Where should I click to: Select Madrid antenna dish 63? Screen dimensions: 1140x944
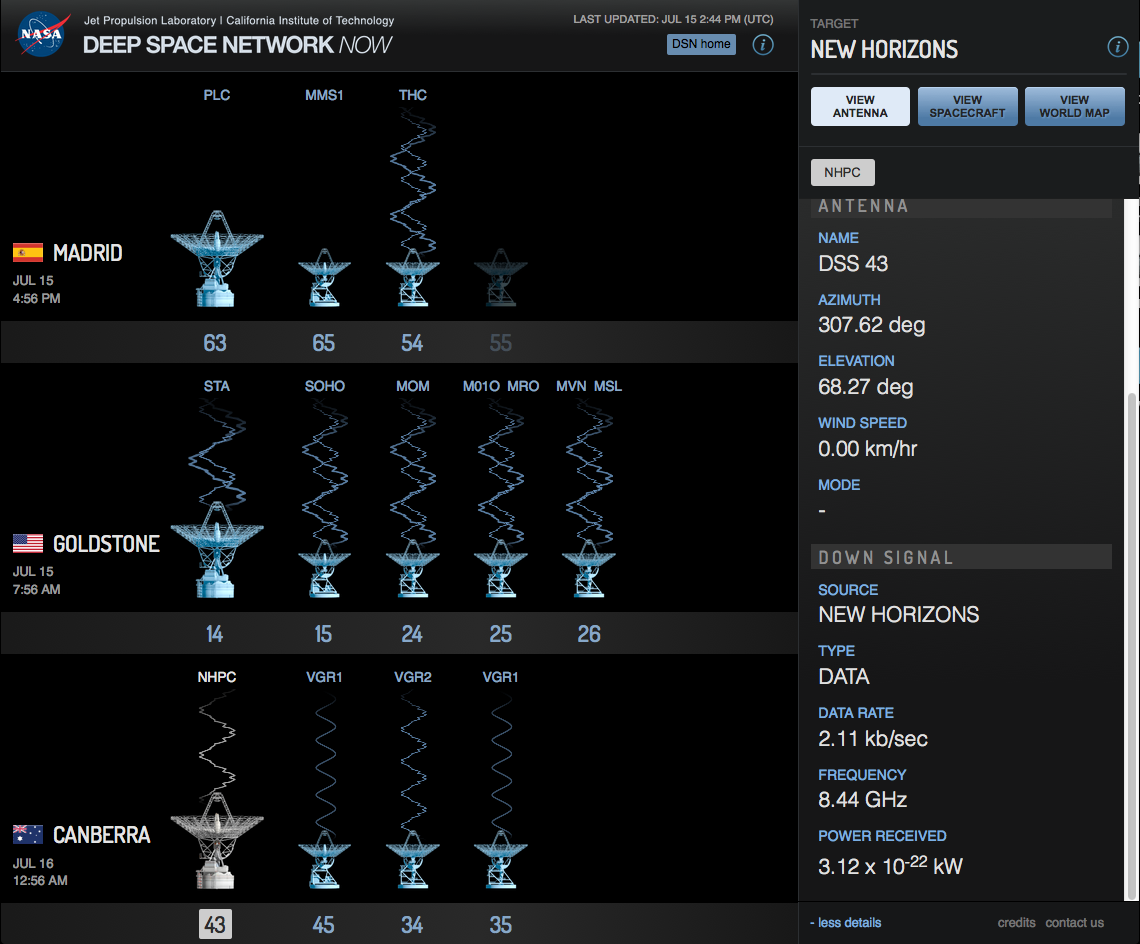coord(217,258)
